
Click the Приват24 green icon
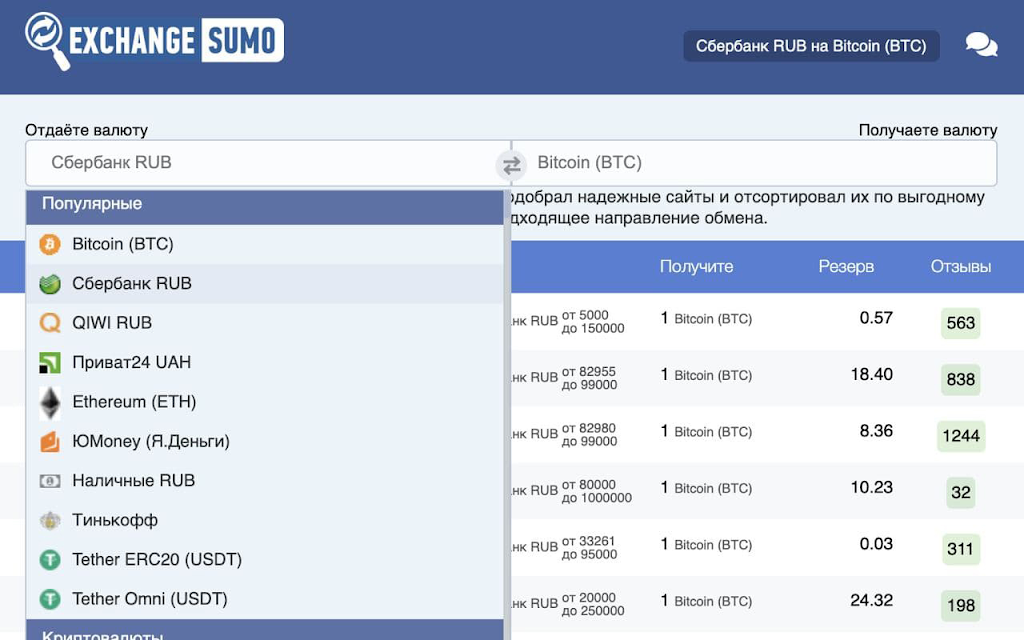click(x=50, y=362)
